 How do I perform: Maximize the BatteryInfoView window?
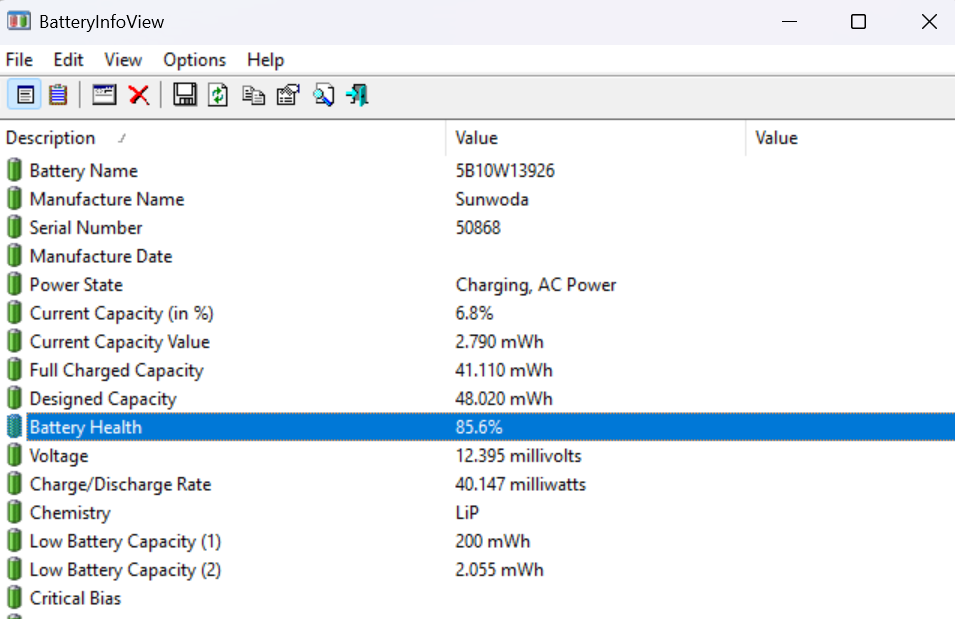pyautogui.click(x=858, y=22)
